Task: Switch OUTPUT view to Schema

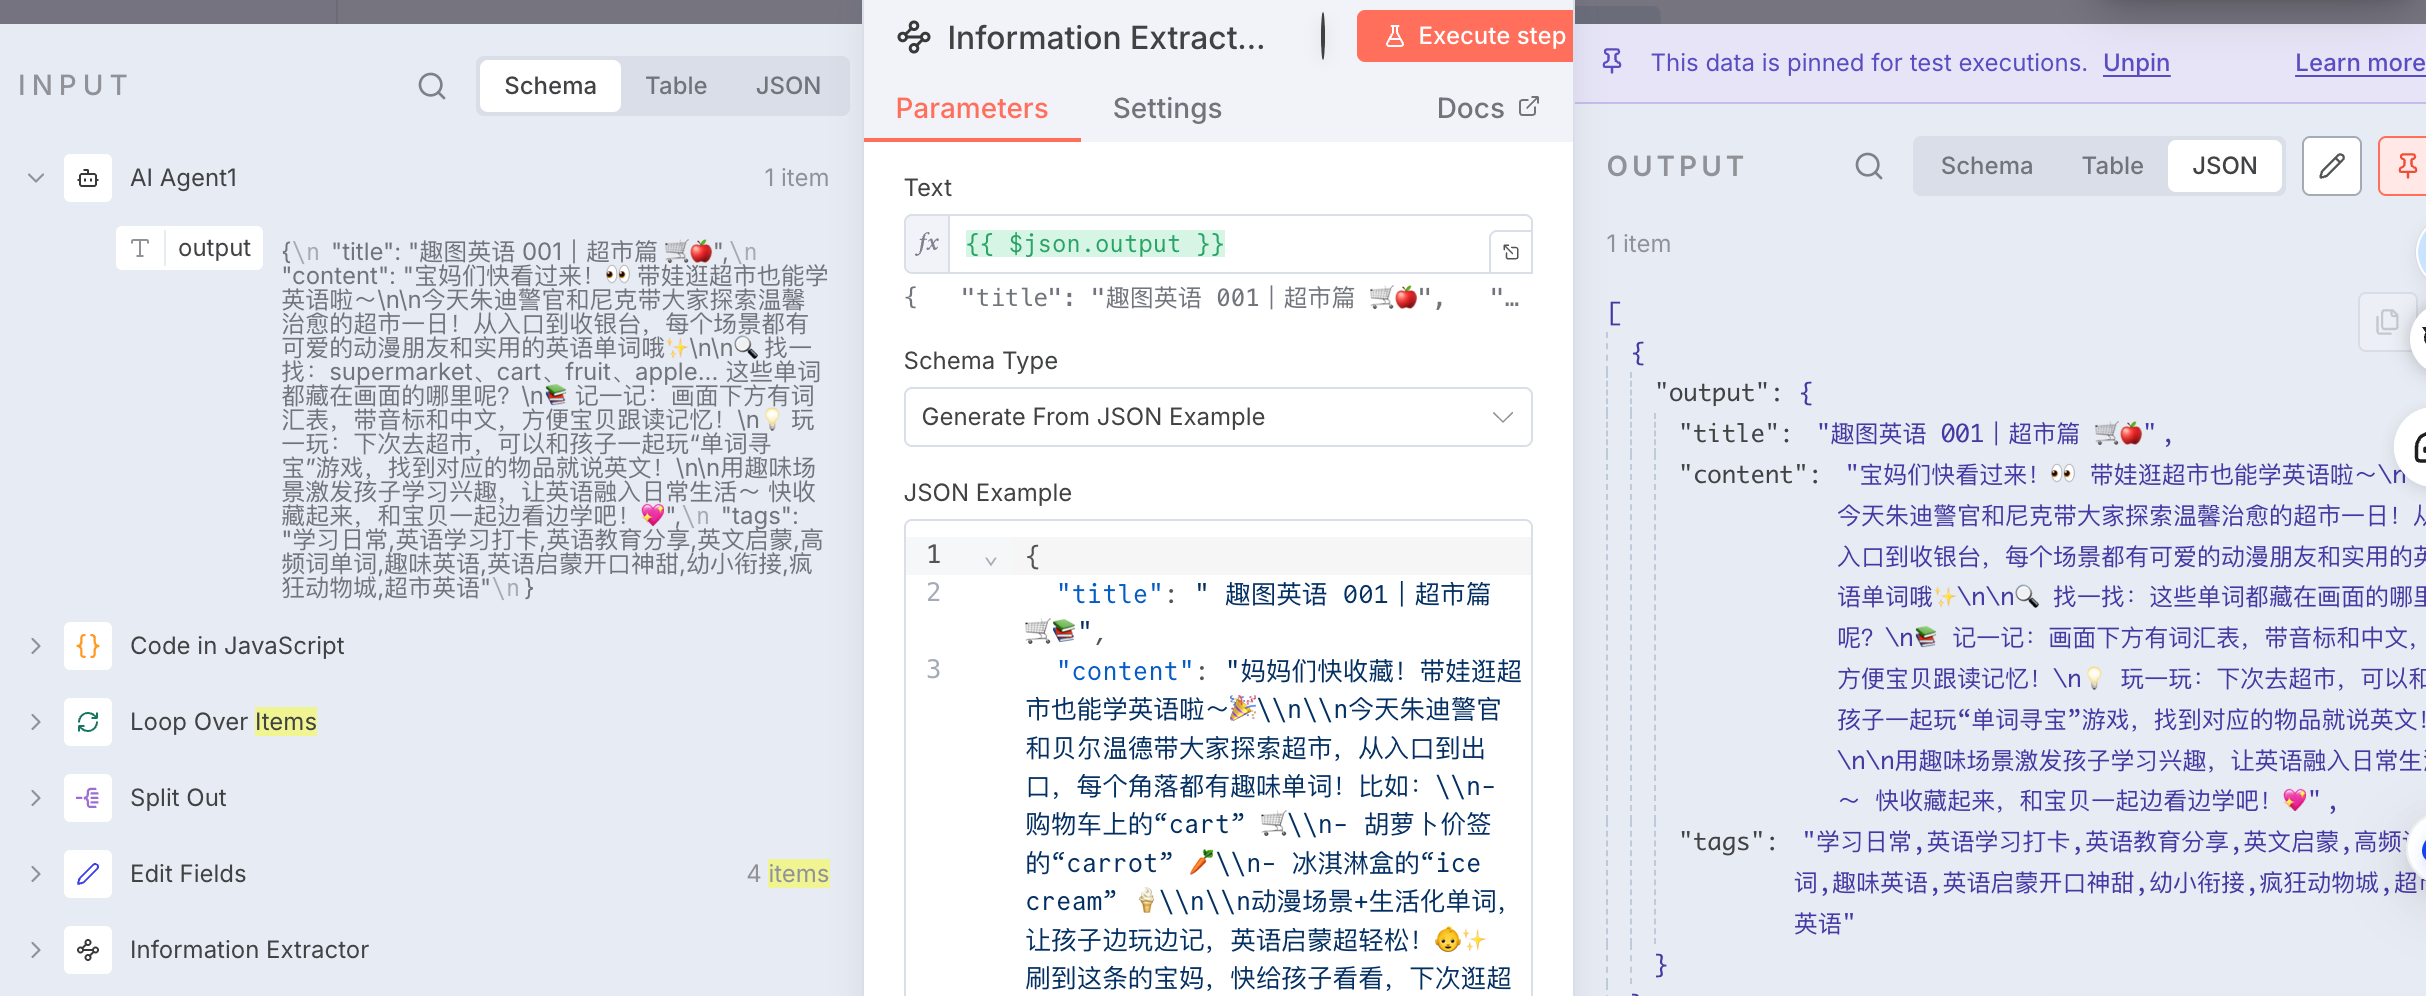Action: tap(1986, 166)
